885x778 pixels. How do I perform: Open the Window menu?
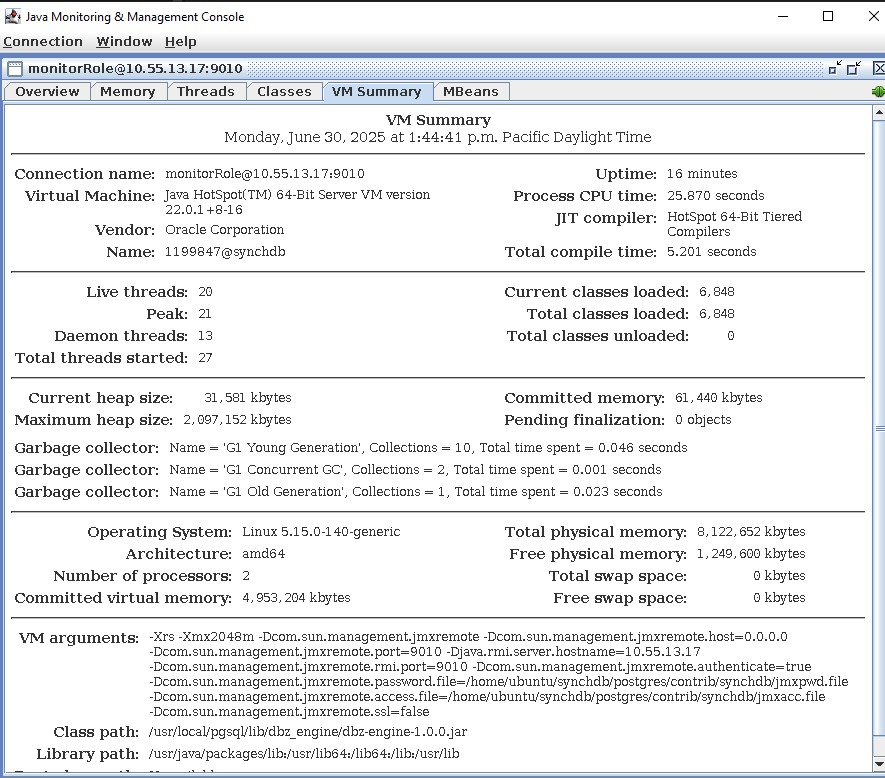point(124,41)
